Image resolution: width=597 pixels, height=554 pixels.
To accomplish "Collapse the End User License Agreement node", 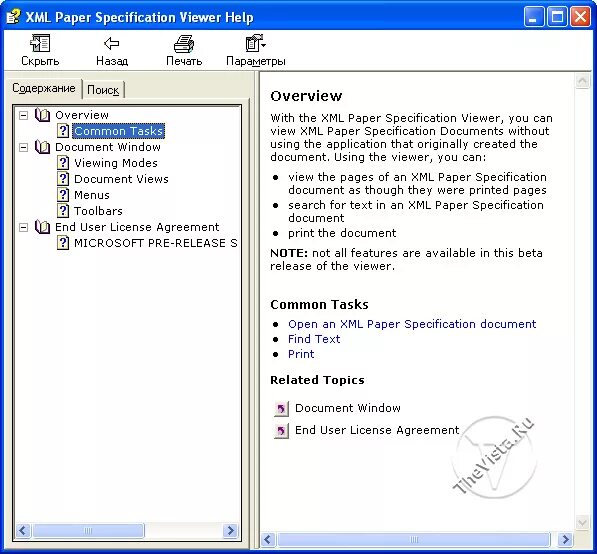I will click(23, 227).
